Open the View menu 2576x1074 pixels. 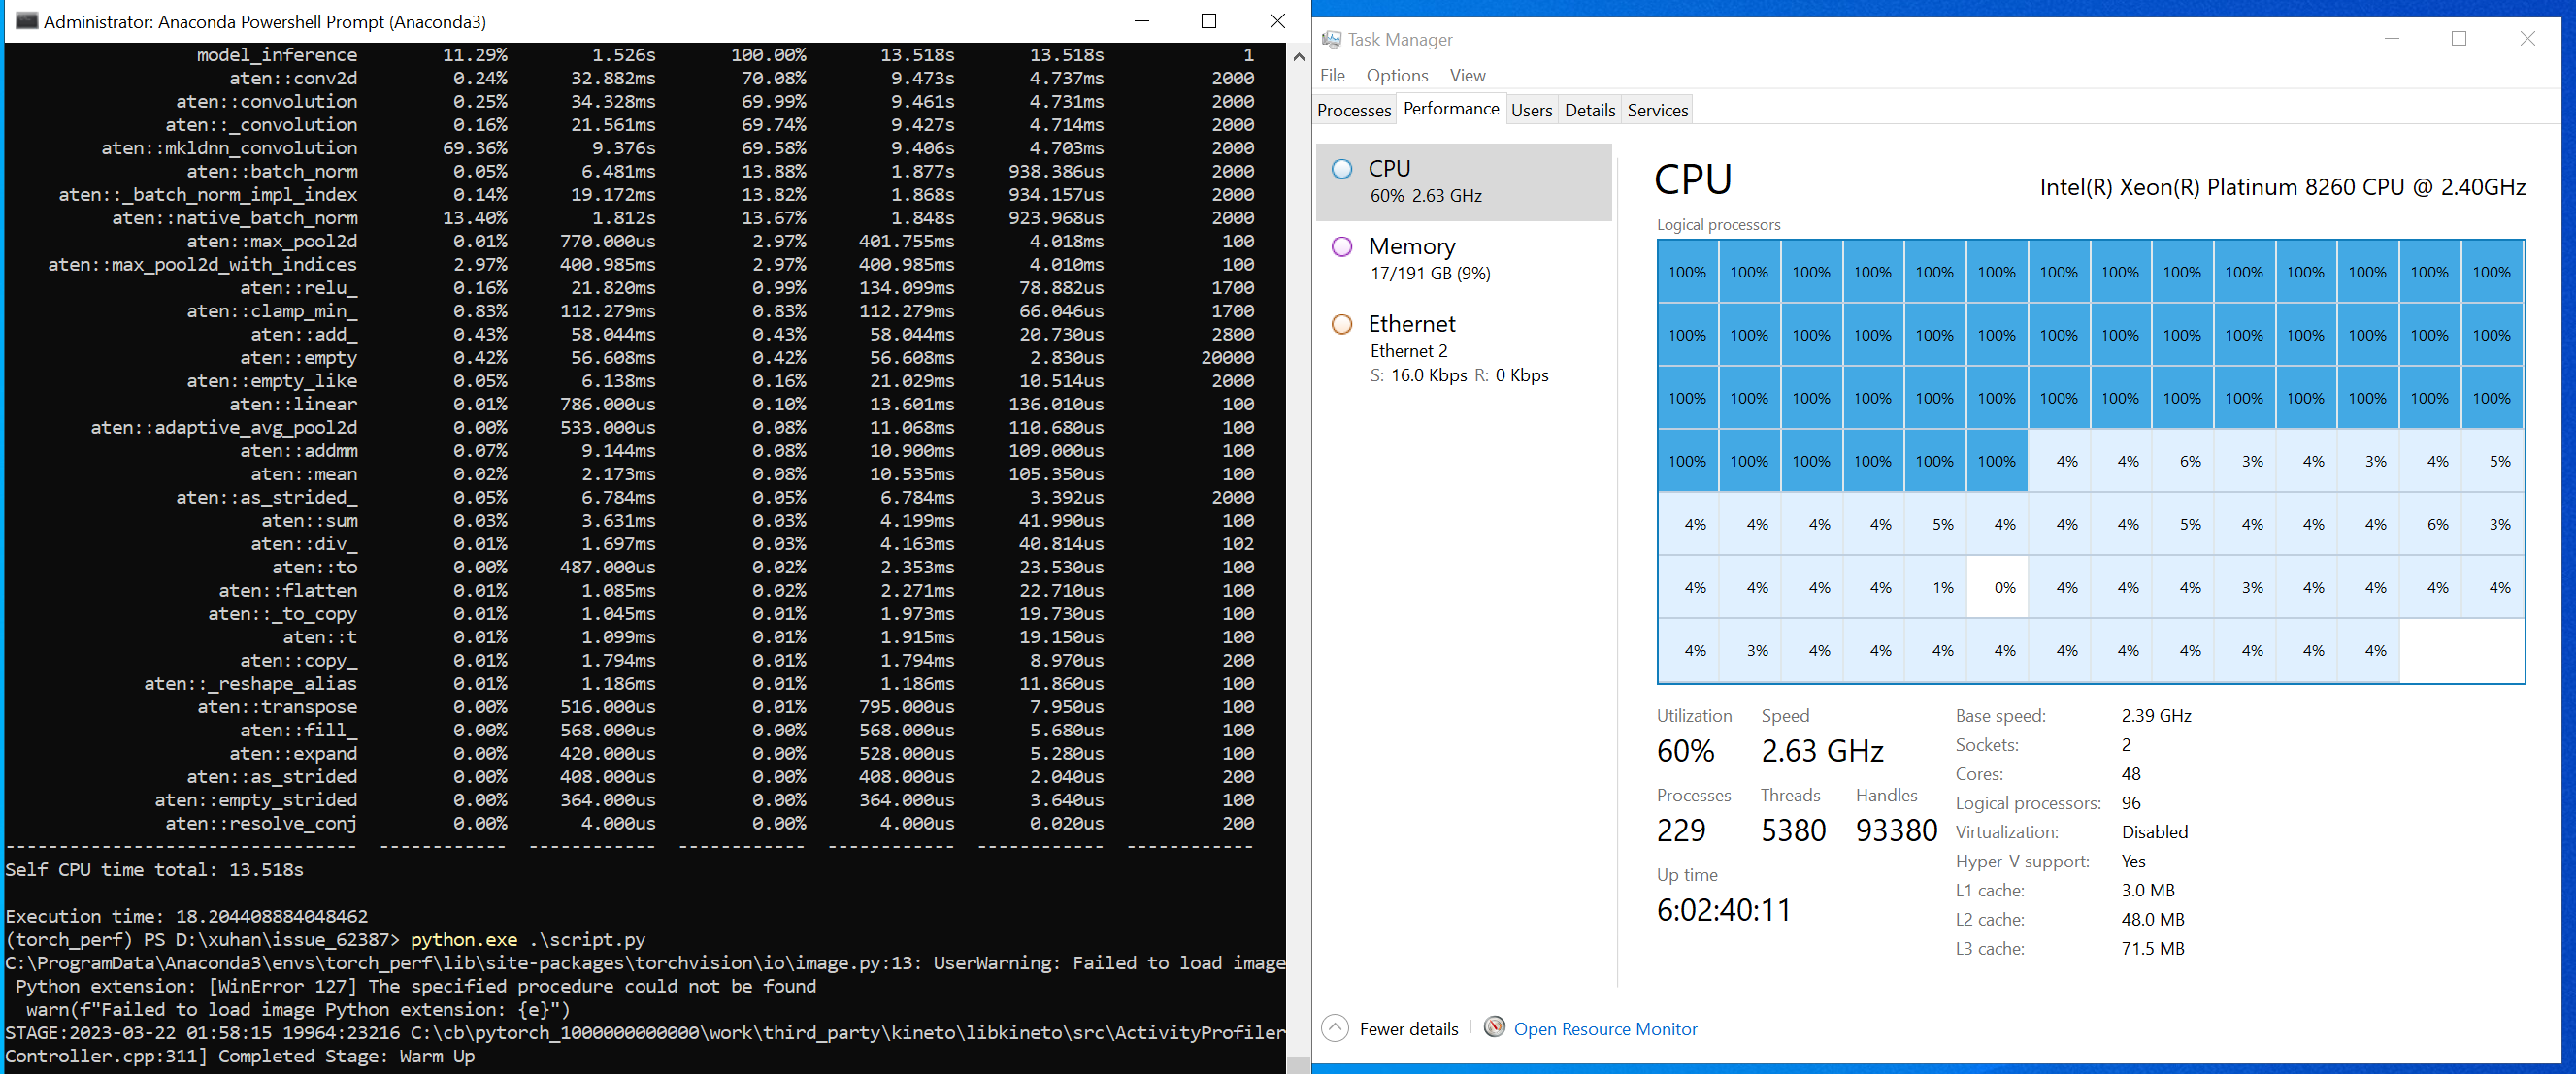pyautogui.click(x=1467, y=75)
